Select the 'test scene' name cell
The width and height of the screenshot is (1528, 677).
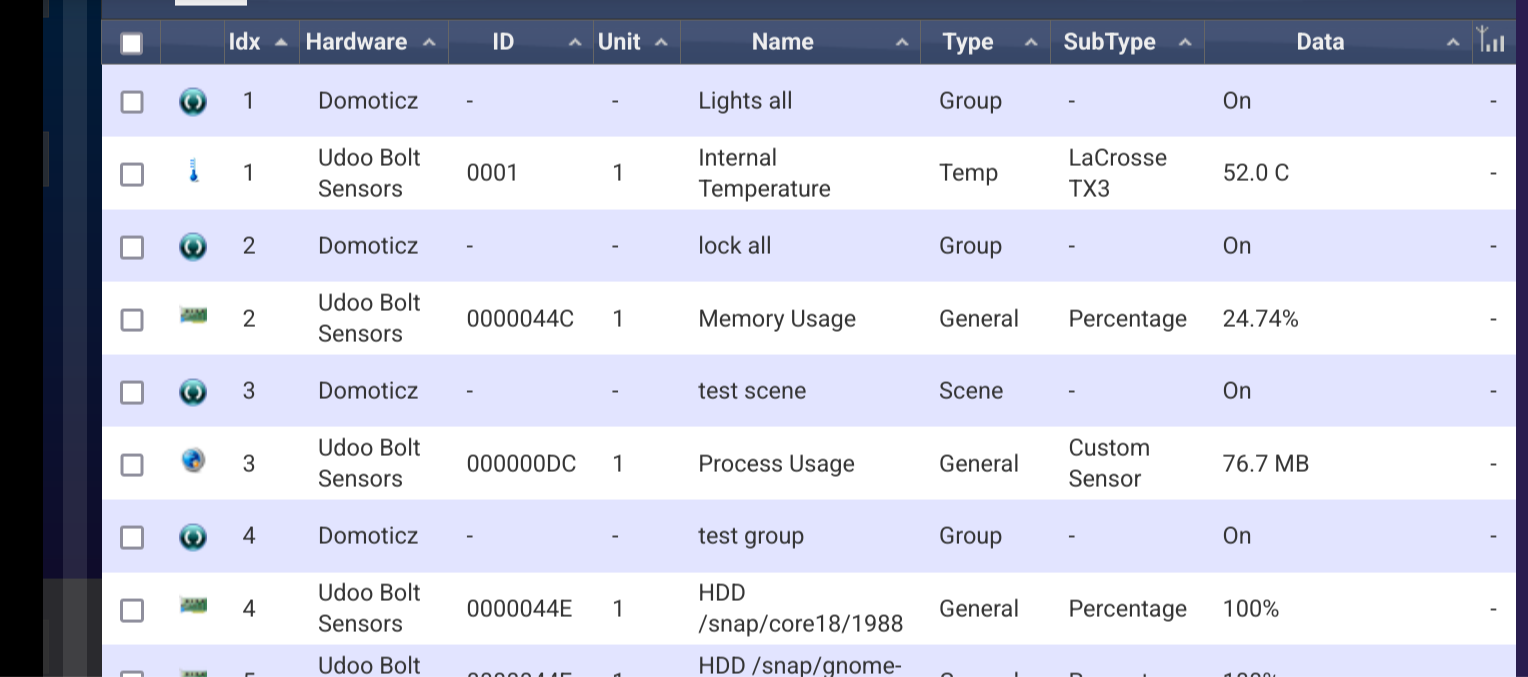pos(752,391)
